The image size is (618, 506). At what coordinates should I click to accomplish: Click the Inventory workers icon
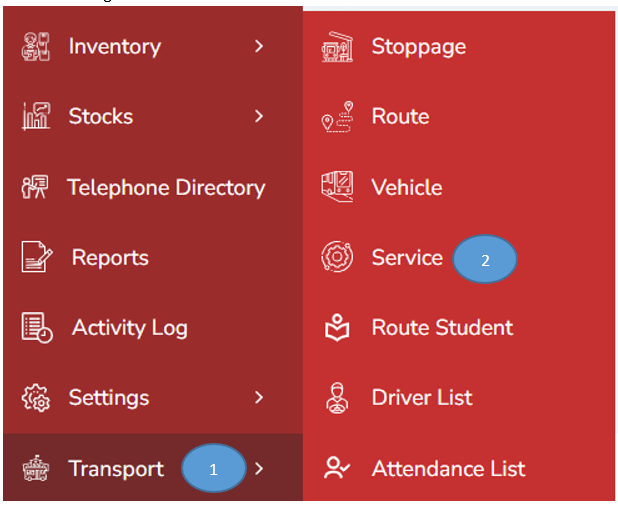pos(35,47)
